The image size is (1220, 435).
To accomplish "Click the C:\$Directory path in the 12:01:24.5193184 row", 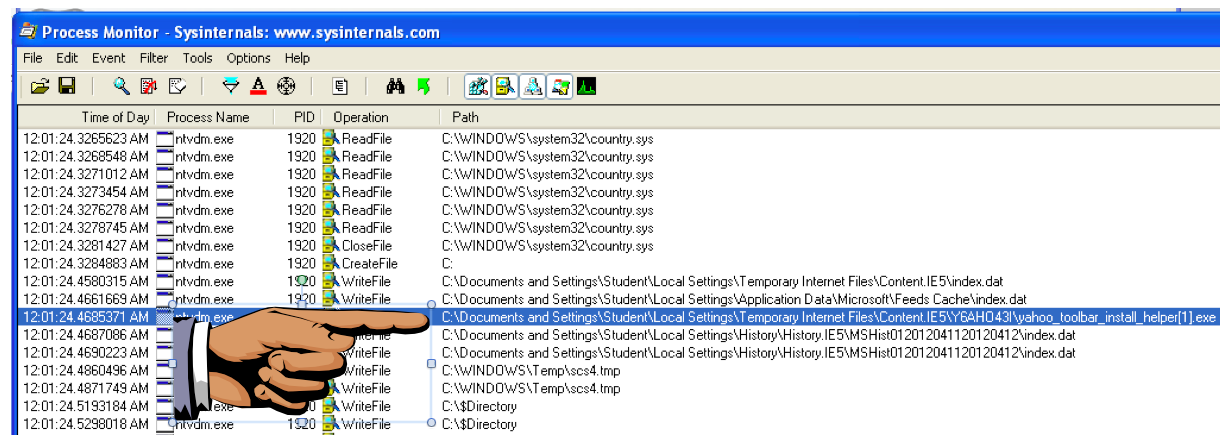I will pyautogui.click(x=479, y=407).
